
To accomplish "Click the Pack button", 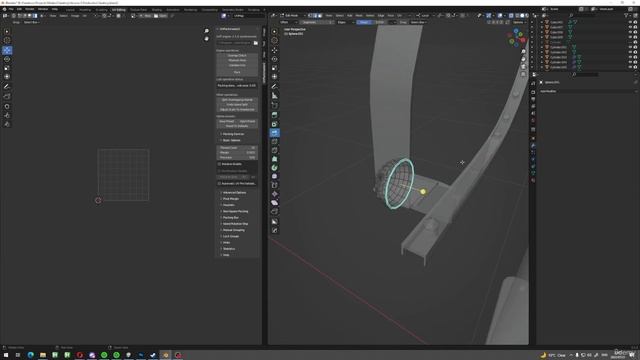I will (237, 72).
